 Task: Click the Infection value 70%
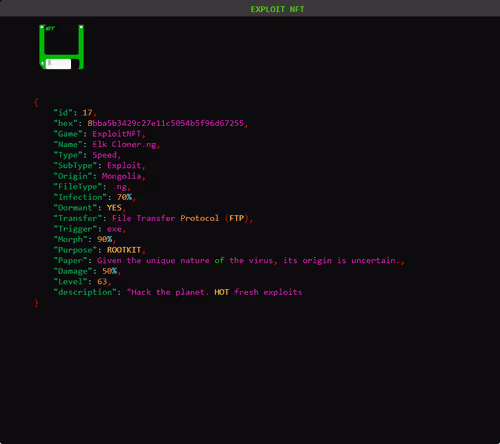[x=124, y=197]
